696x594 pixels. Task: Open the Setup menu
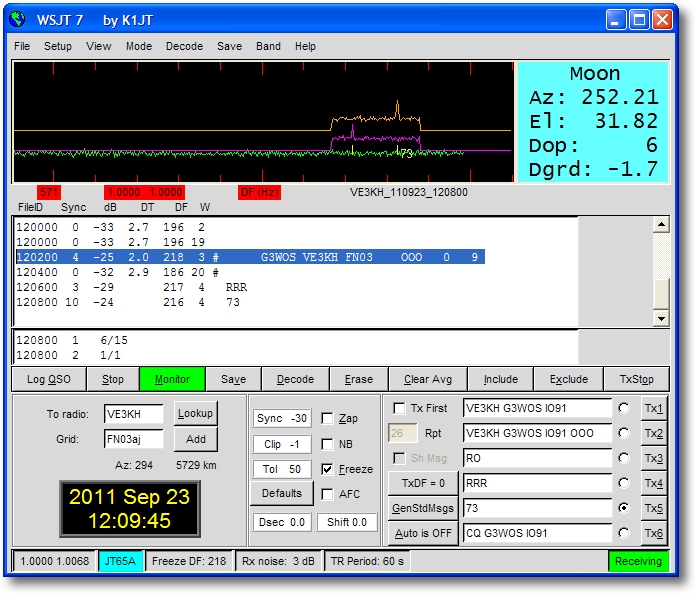[x=58, y=46]
